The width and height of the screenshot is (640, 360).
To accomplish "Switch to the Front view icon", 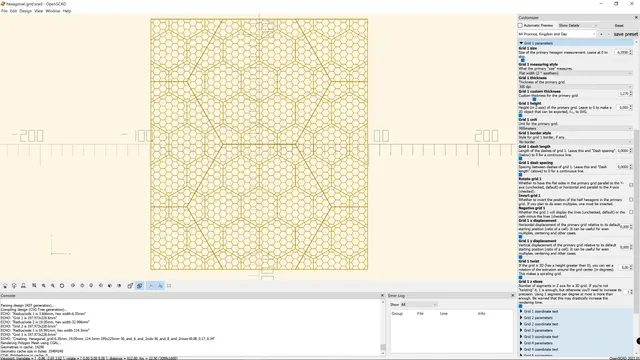I will pyautogui.click(x=110, y=286).
